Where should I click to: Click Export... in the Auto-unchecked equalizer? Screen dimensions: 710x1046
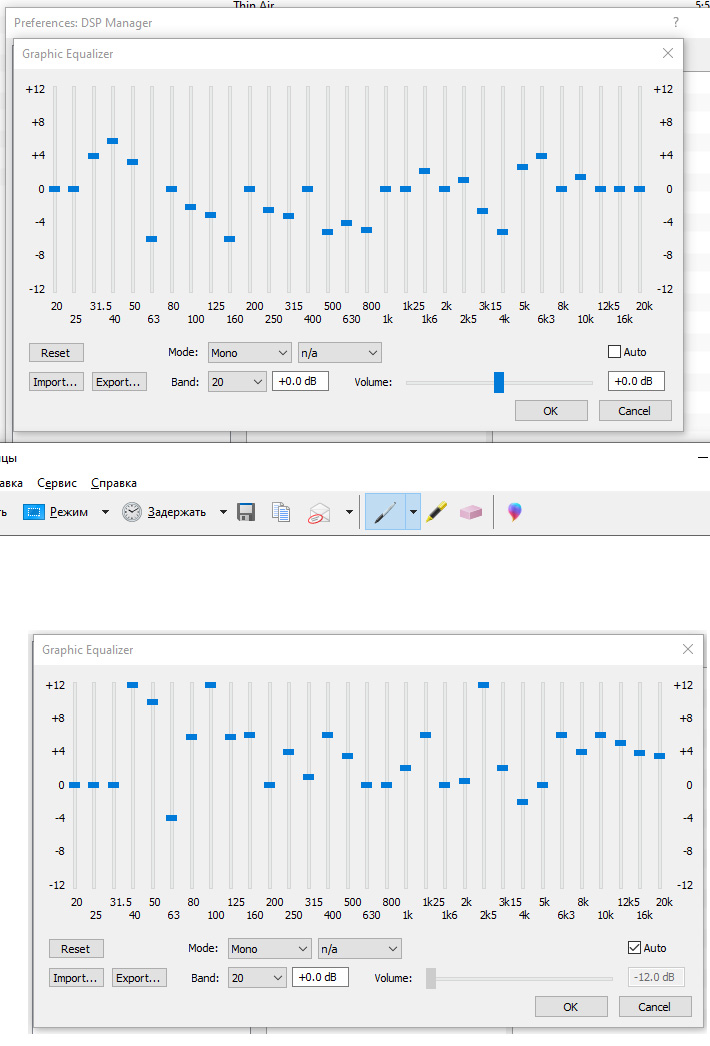(x=119, y=382)
